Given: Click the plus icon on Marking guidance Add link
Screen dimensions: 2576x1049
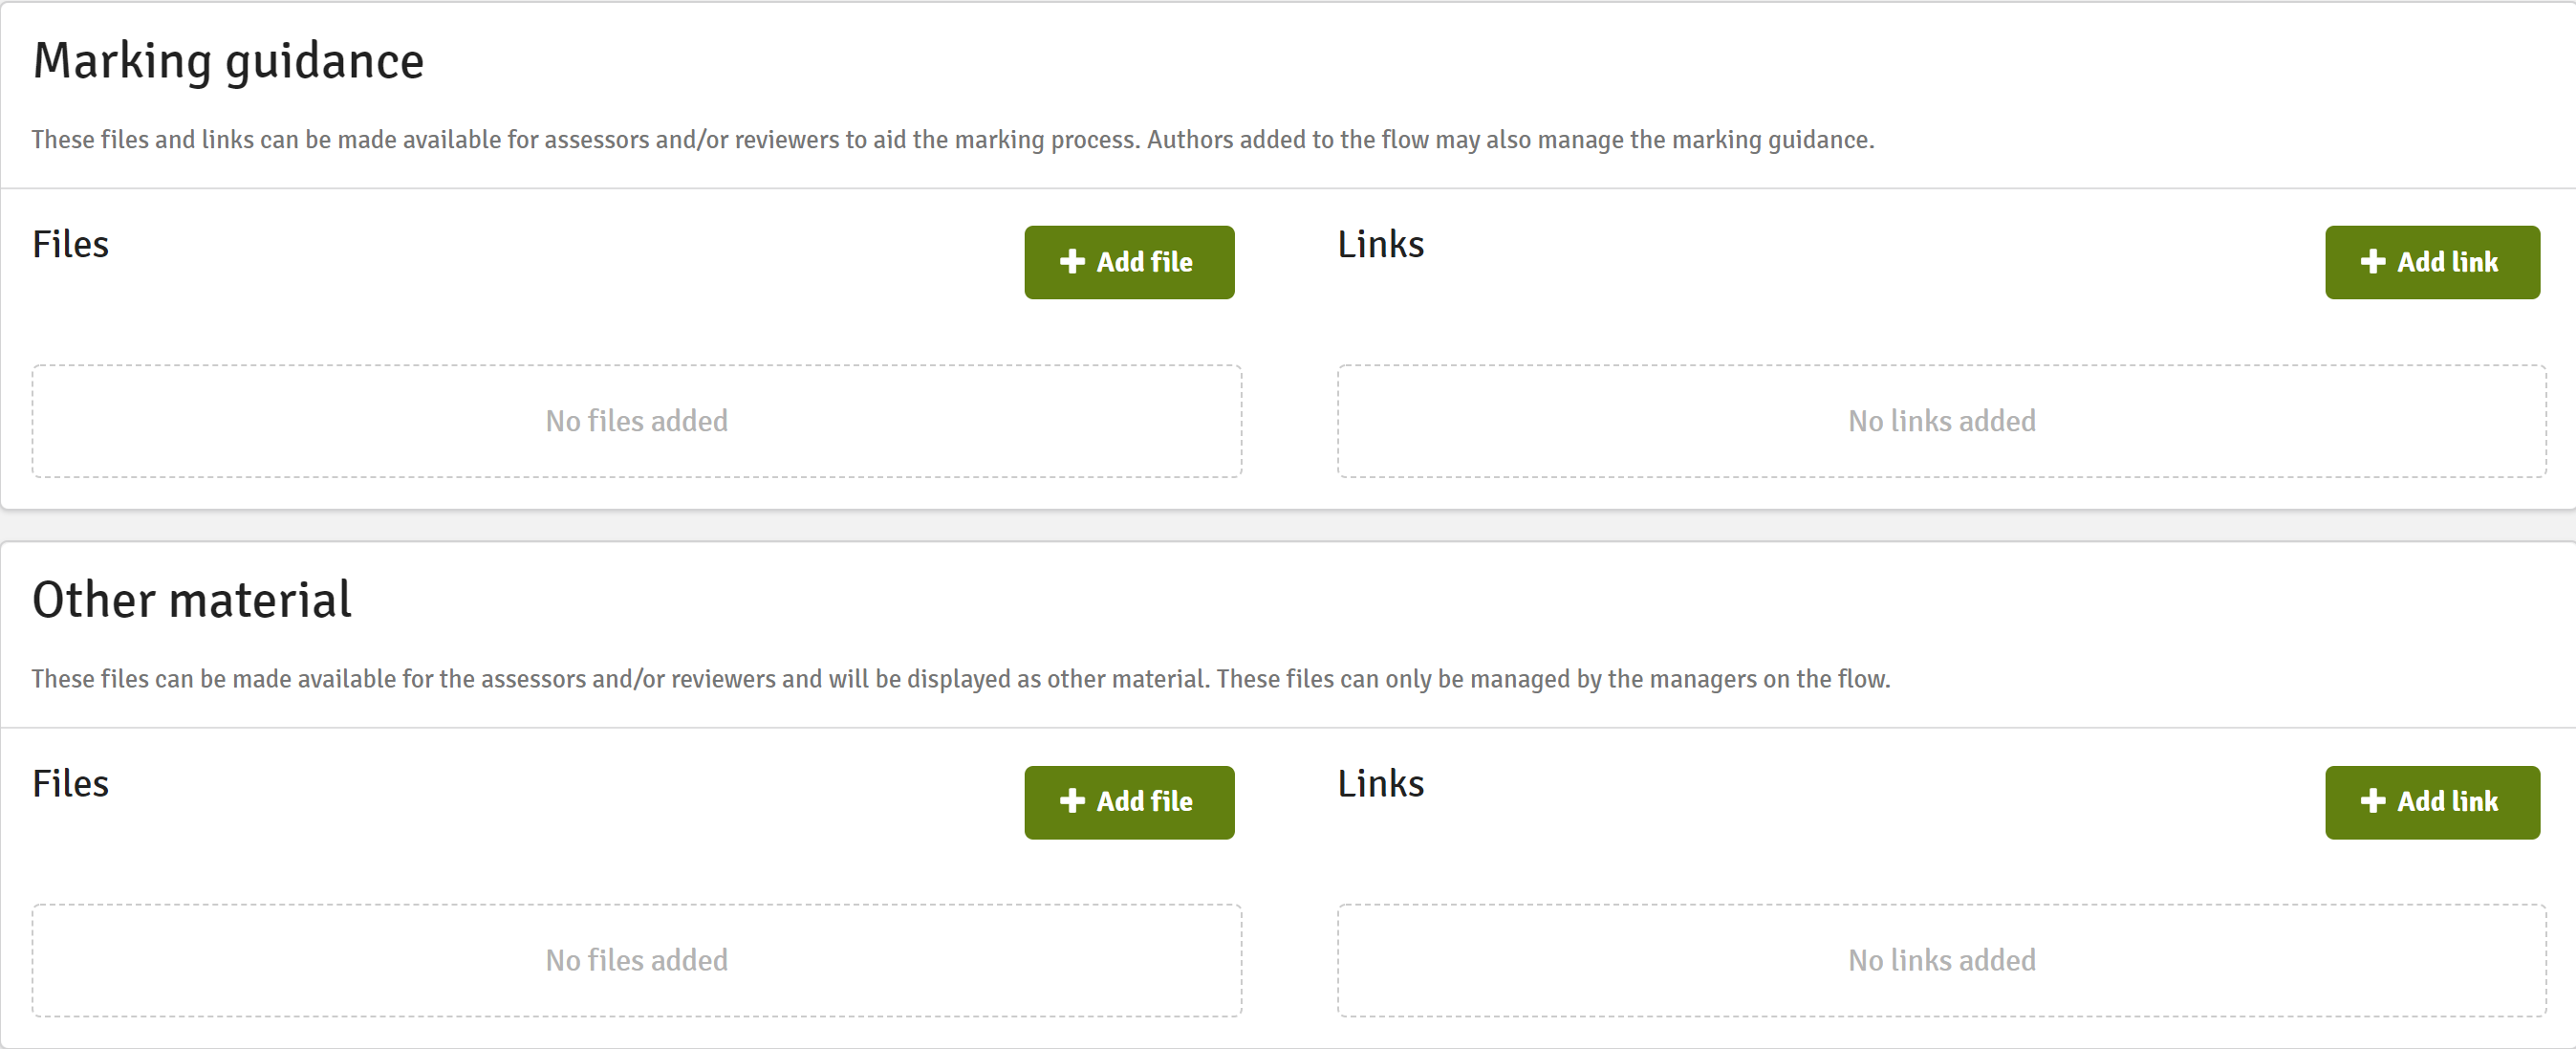Looking at the screenshot, I should point(2373,262).
